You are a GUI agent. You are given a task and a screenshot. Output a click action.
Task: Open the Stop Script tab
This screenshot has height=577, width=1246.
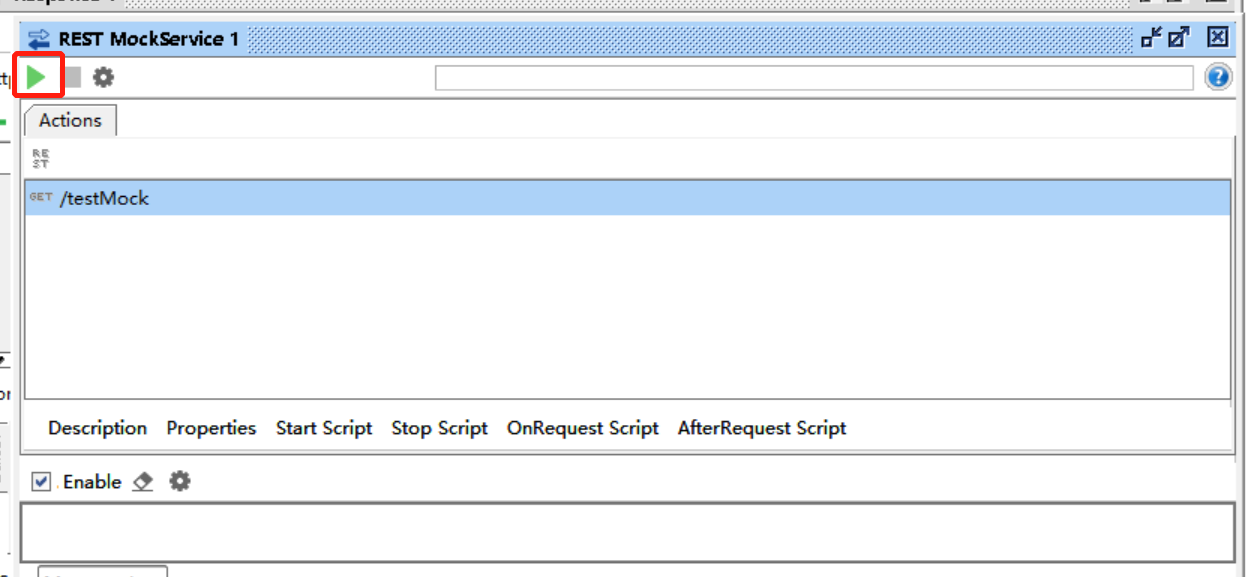[x=439, y=428]
